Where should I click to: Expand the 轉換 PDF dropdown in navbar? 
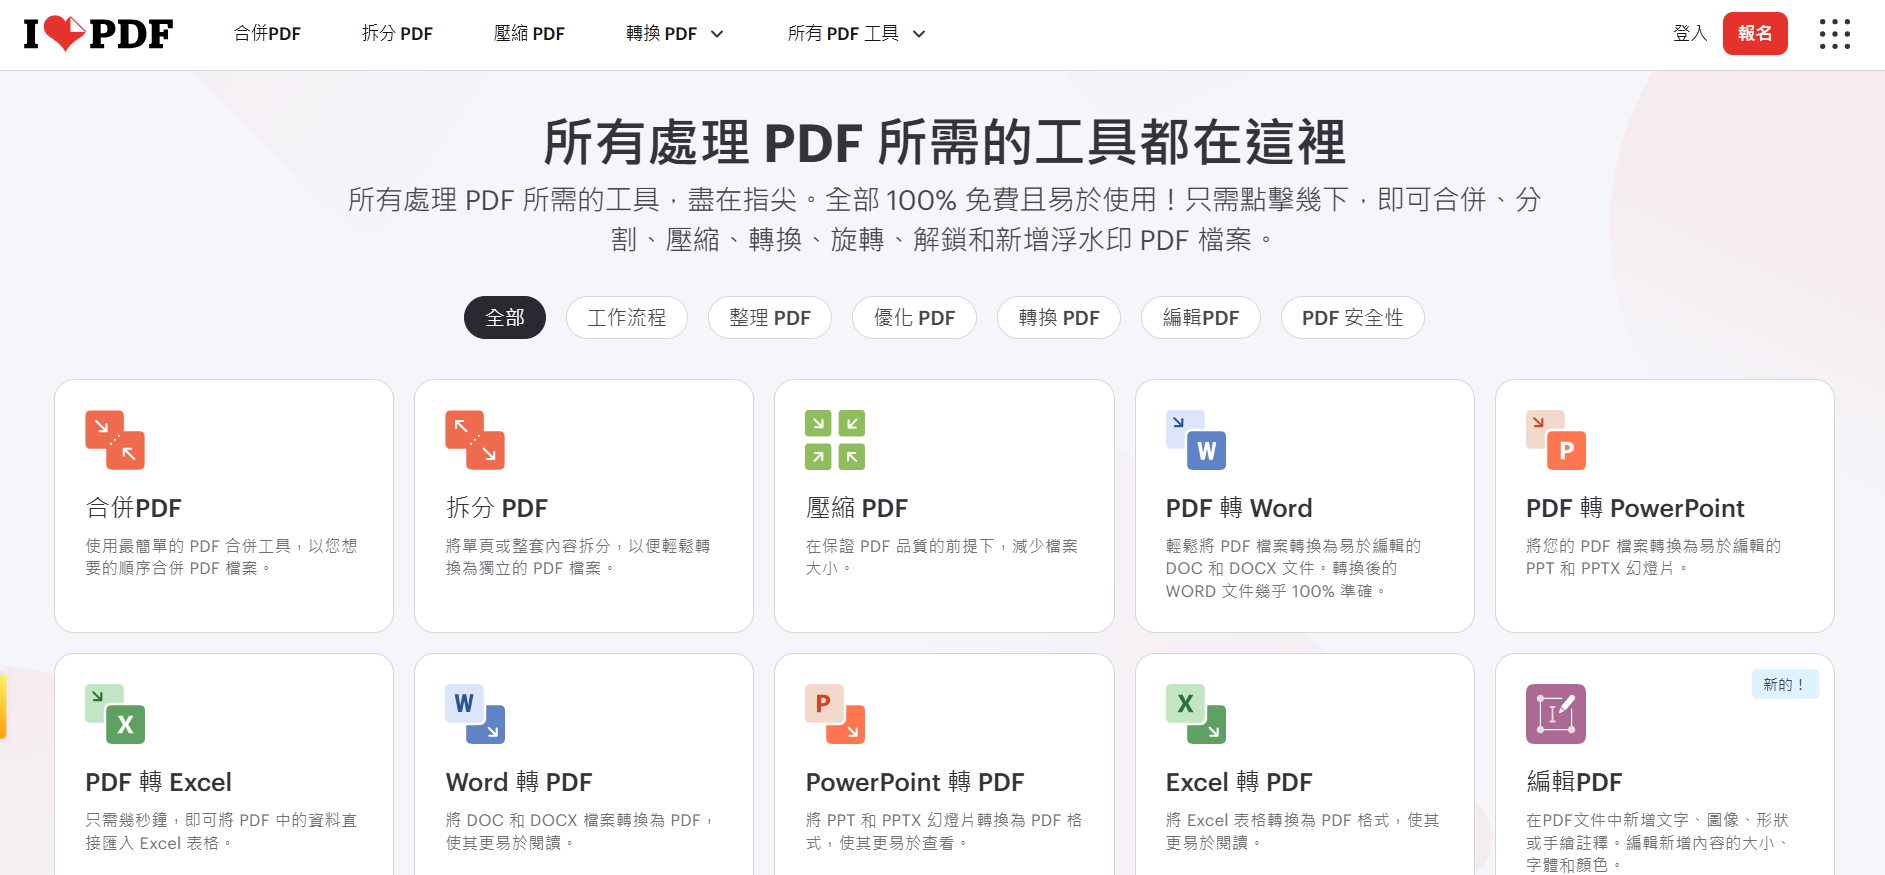(x=675, y=34)
